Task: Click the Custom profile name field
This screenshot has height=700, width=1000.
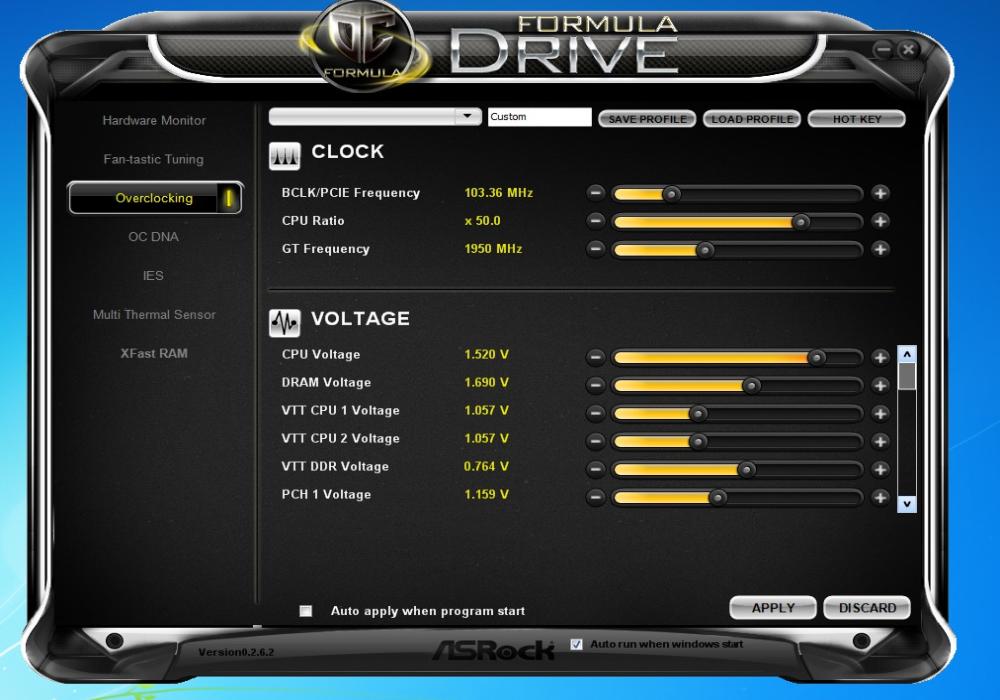Action: click(540, 117)
